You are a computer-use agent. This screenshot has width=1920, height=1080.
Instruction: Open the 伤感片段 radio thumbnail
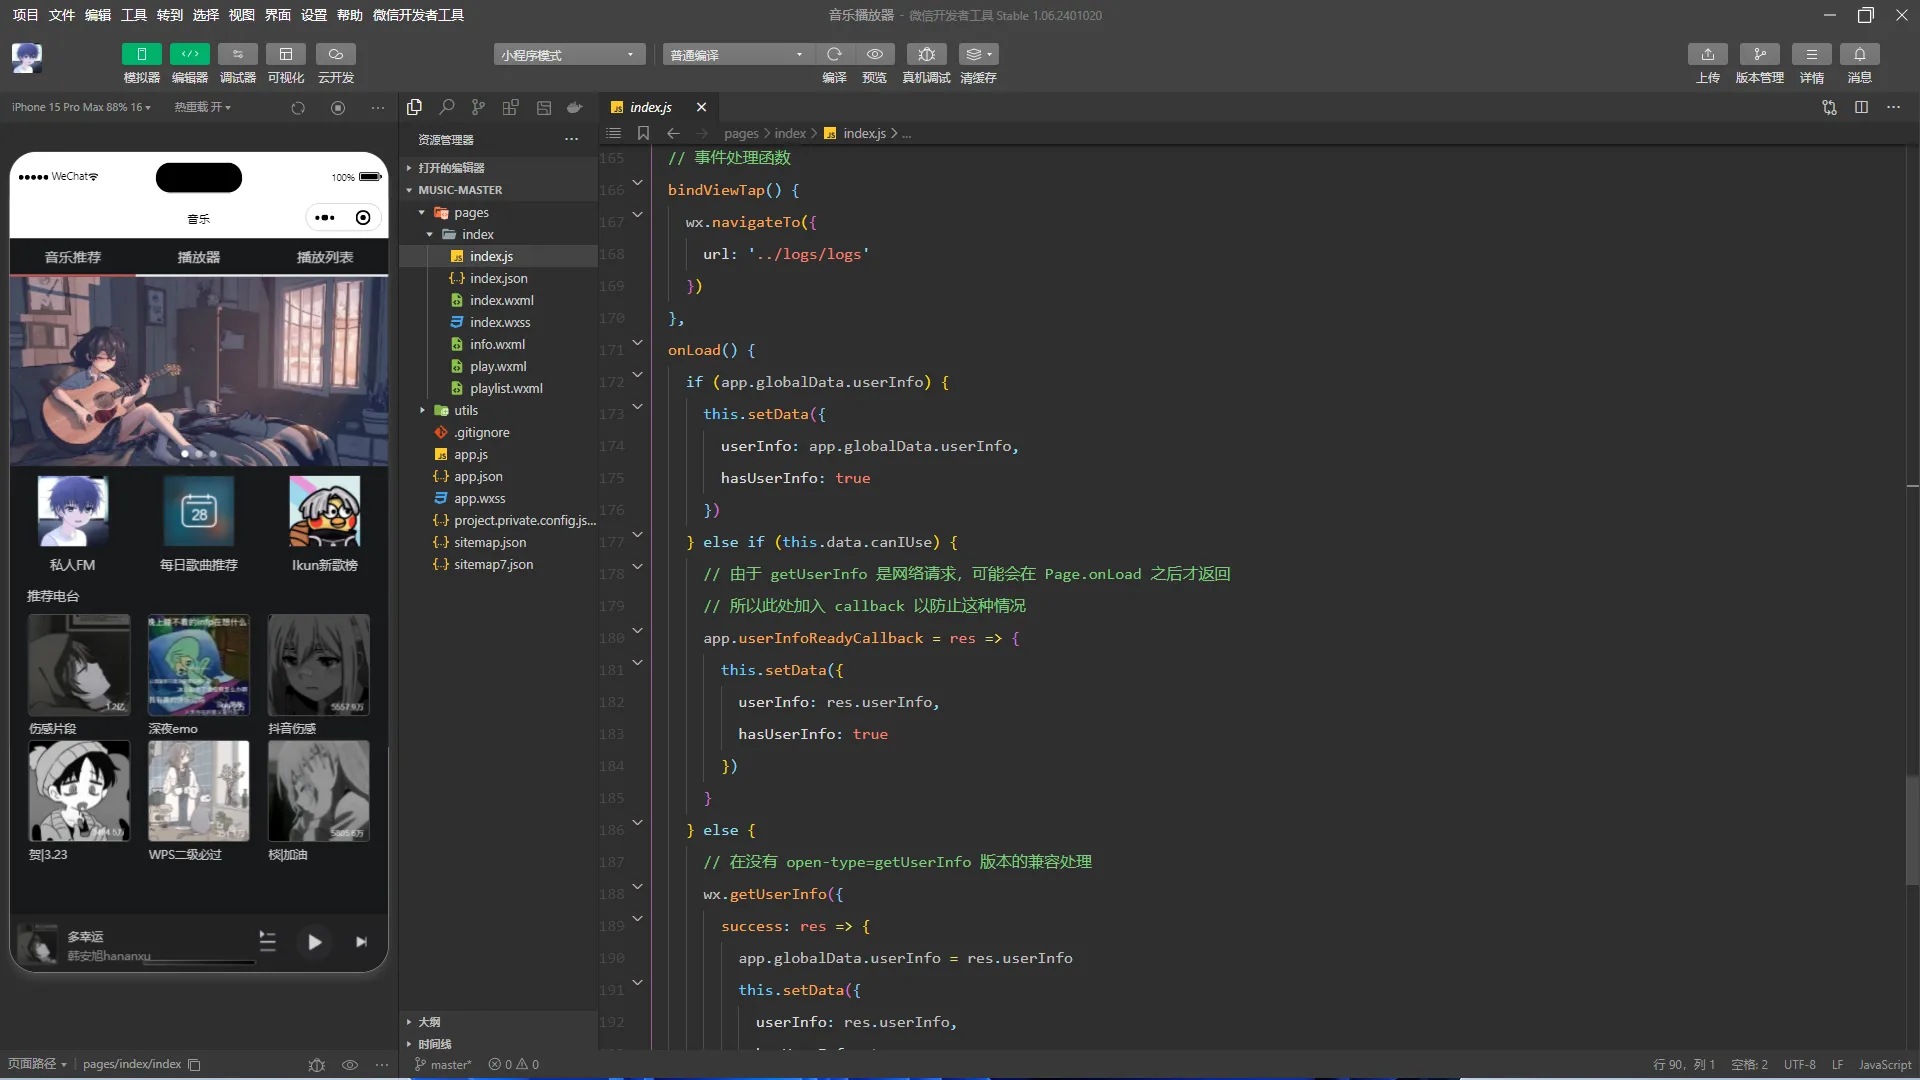[79, 664]
